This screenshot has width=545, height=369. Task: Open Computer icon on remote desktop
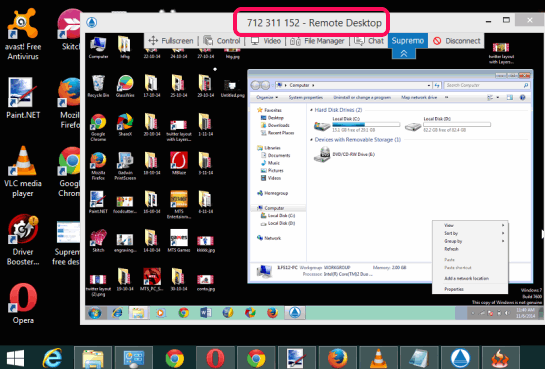[x=98, y=48]
